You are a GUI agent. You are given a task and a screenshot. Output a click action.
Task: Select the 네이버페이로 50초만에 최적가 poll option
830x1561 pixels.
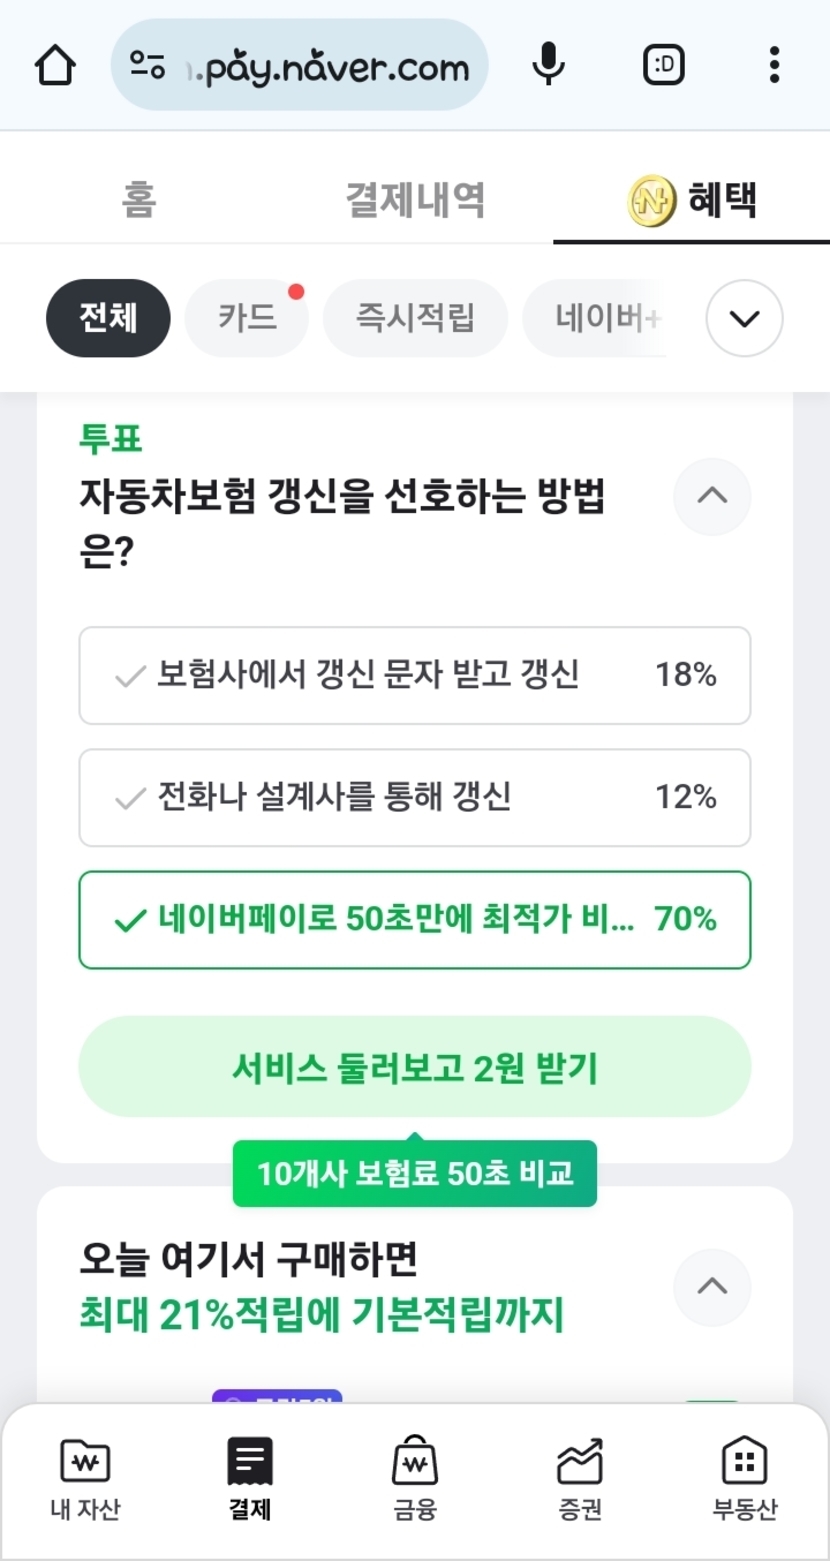(414, 920)
